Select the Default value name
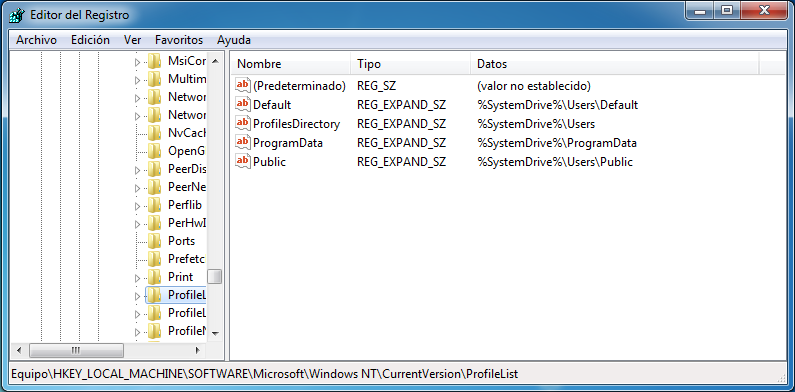795x392 pixels. pos(272,105)
